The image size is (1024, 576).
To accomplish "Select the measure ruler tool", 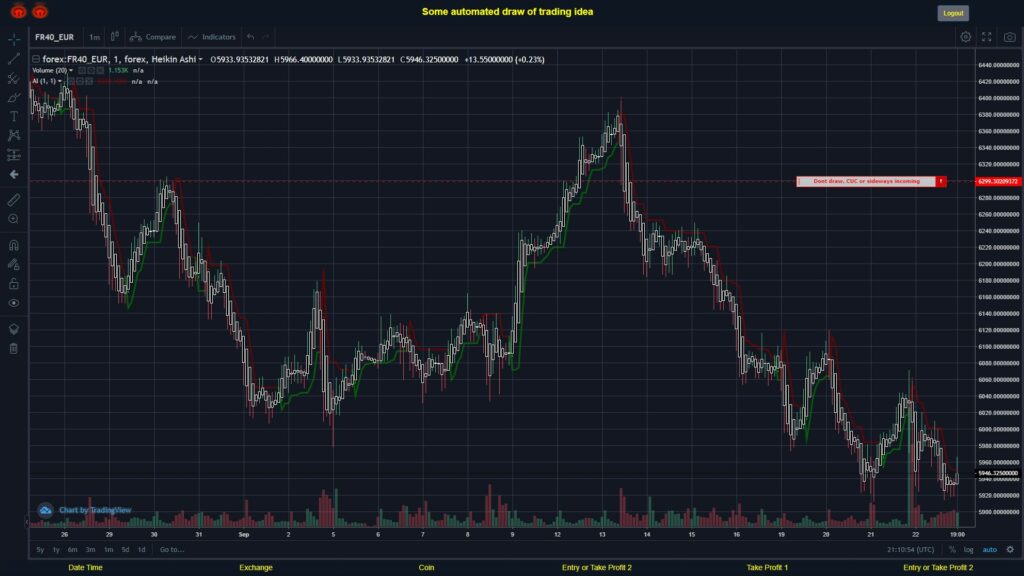I will point(13,198).
